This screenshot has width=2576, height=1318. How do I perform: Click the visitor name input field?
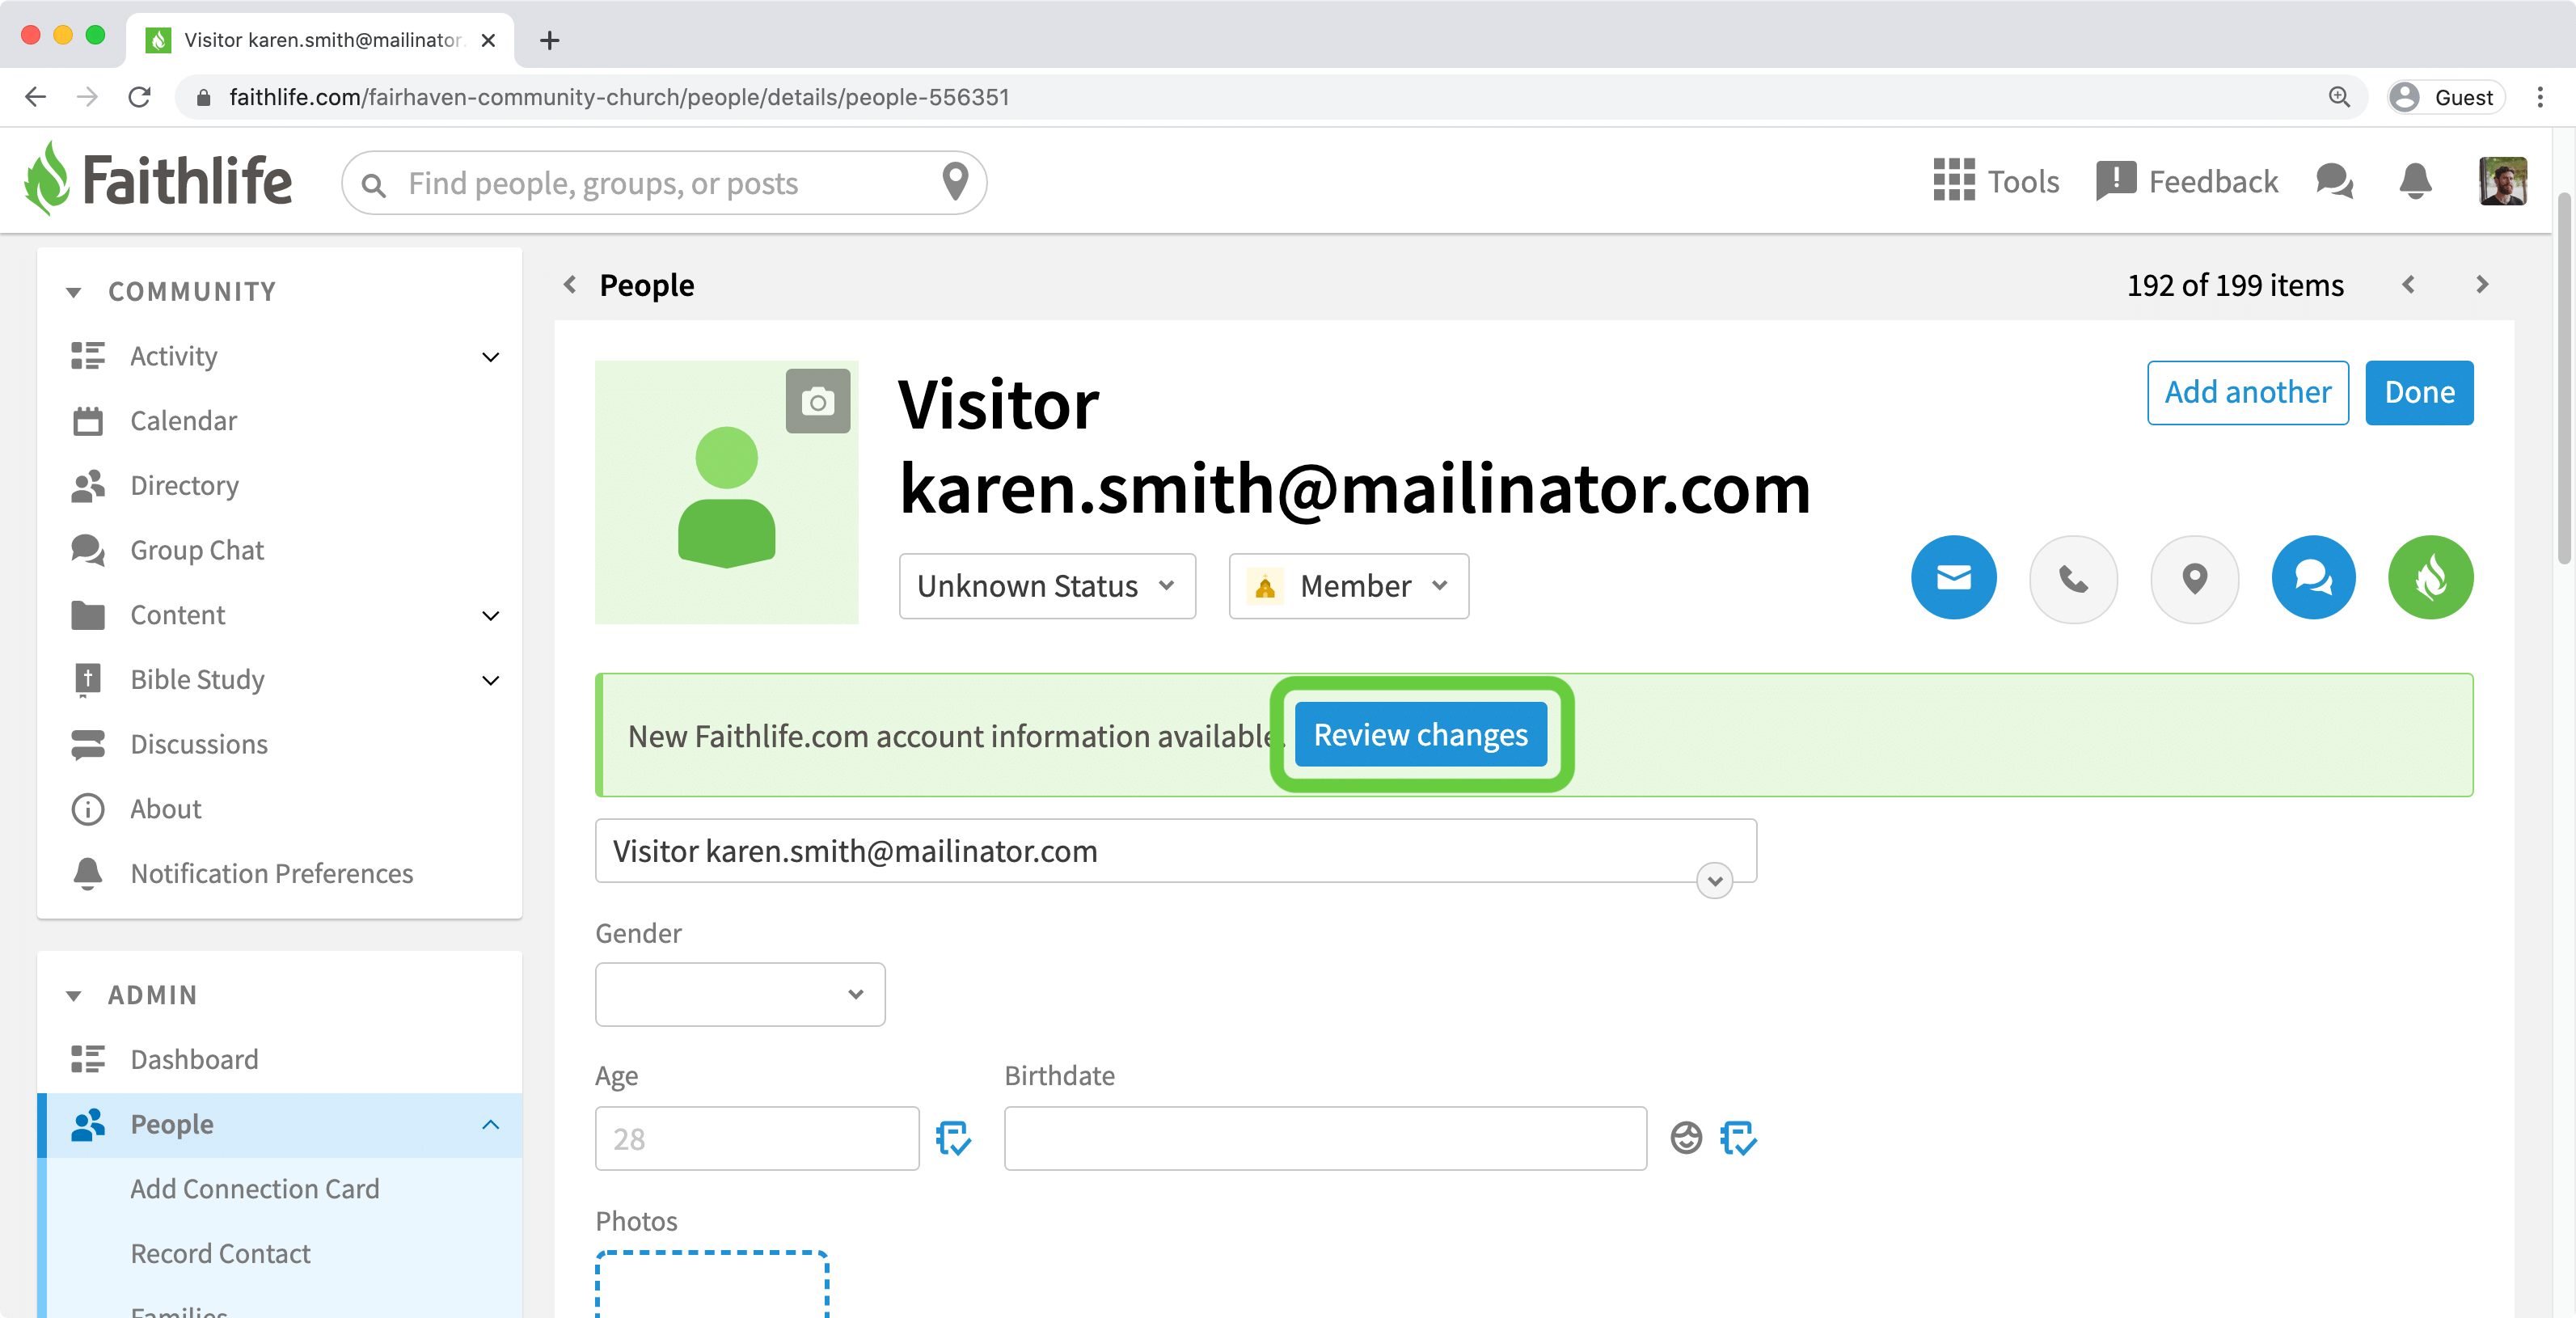(1175, 851)
